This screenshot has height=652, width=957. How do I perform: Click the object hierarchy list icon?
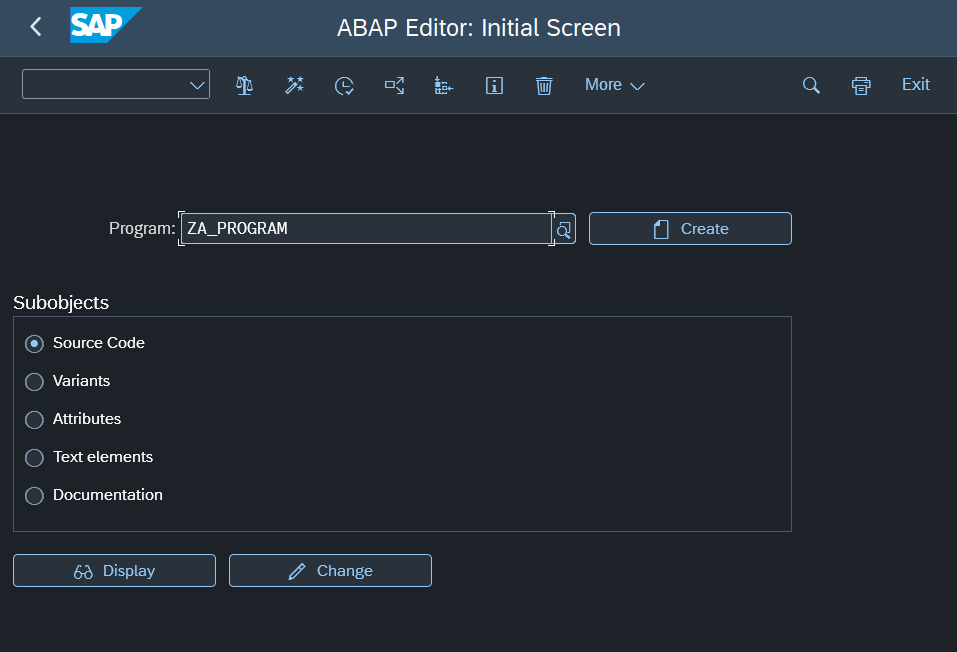pyautogui.click(x=444, y=85)
